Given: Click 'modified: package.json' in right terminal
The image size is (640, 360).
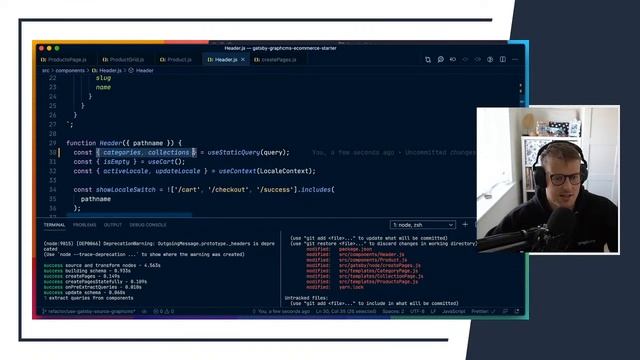Looking at the screenshot, I should point(339,249).
